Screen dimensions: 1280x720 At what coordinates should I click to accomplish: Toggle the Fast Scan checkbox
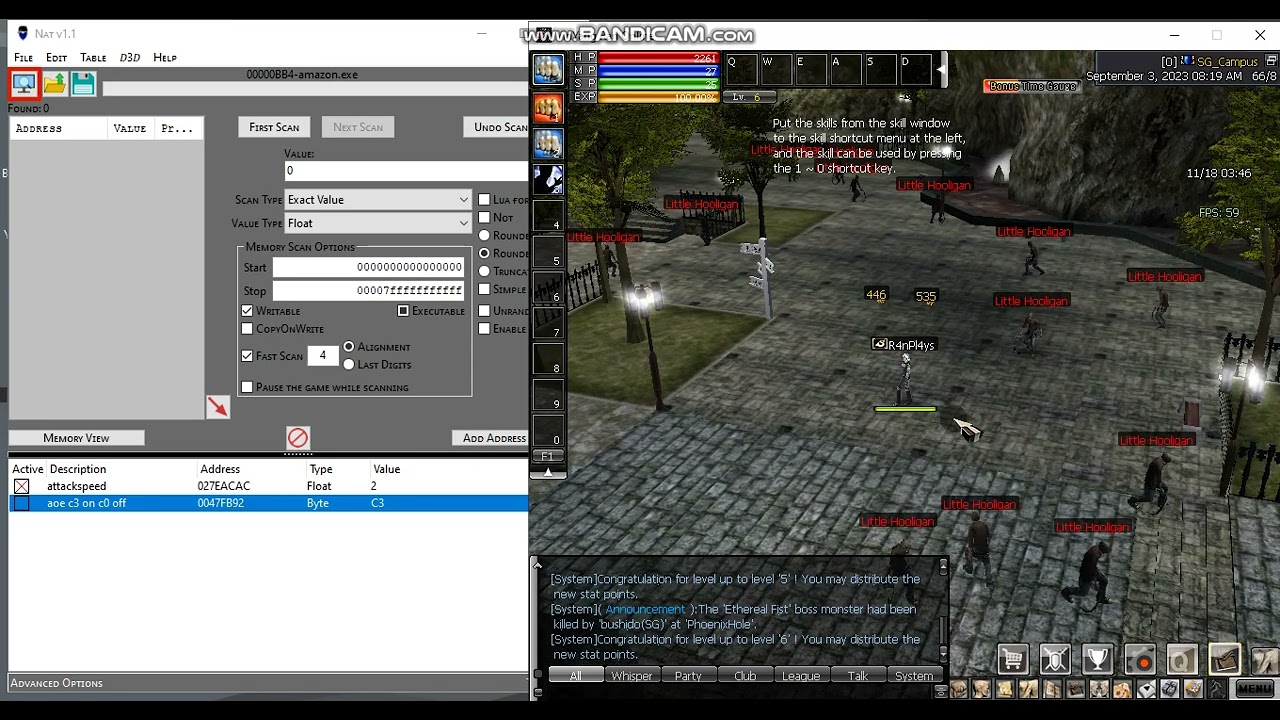(247, 355)
